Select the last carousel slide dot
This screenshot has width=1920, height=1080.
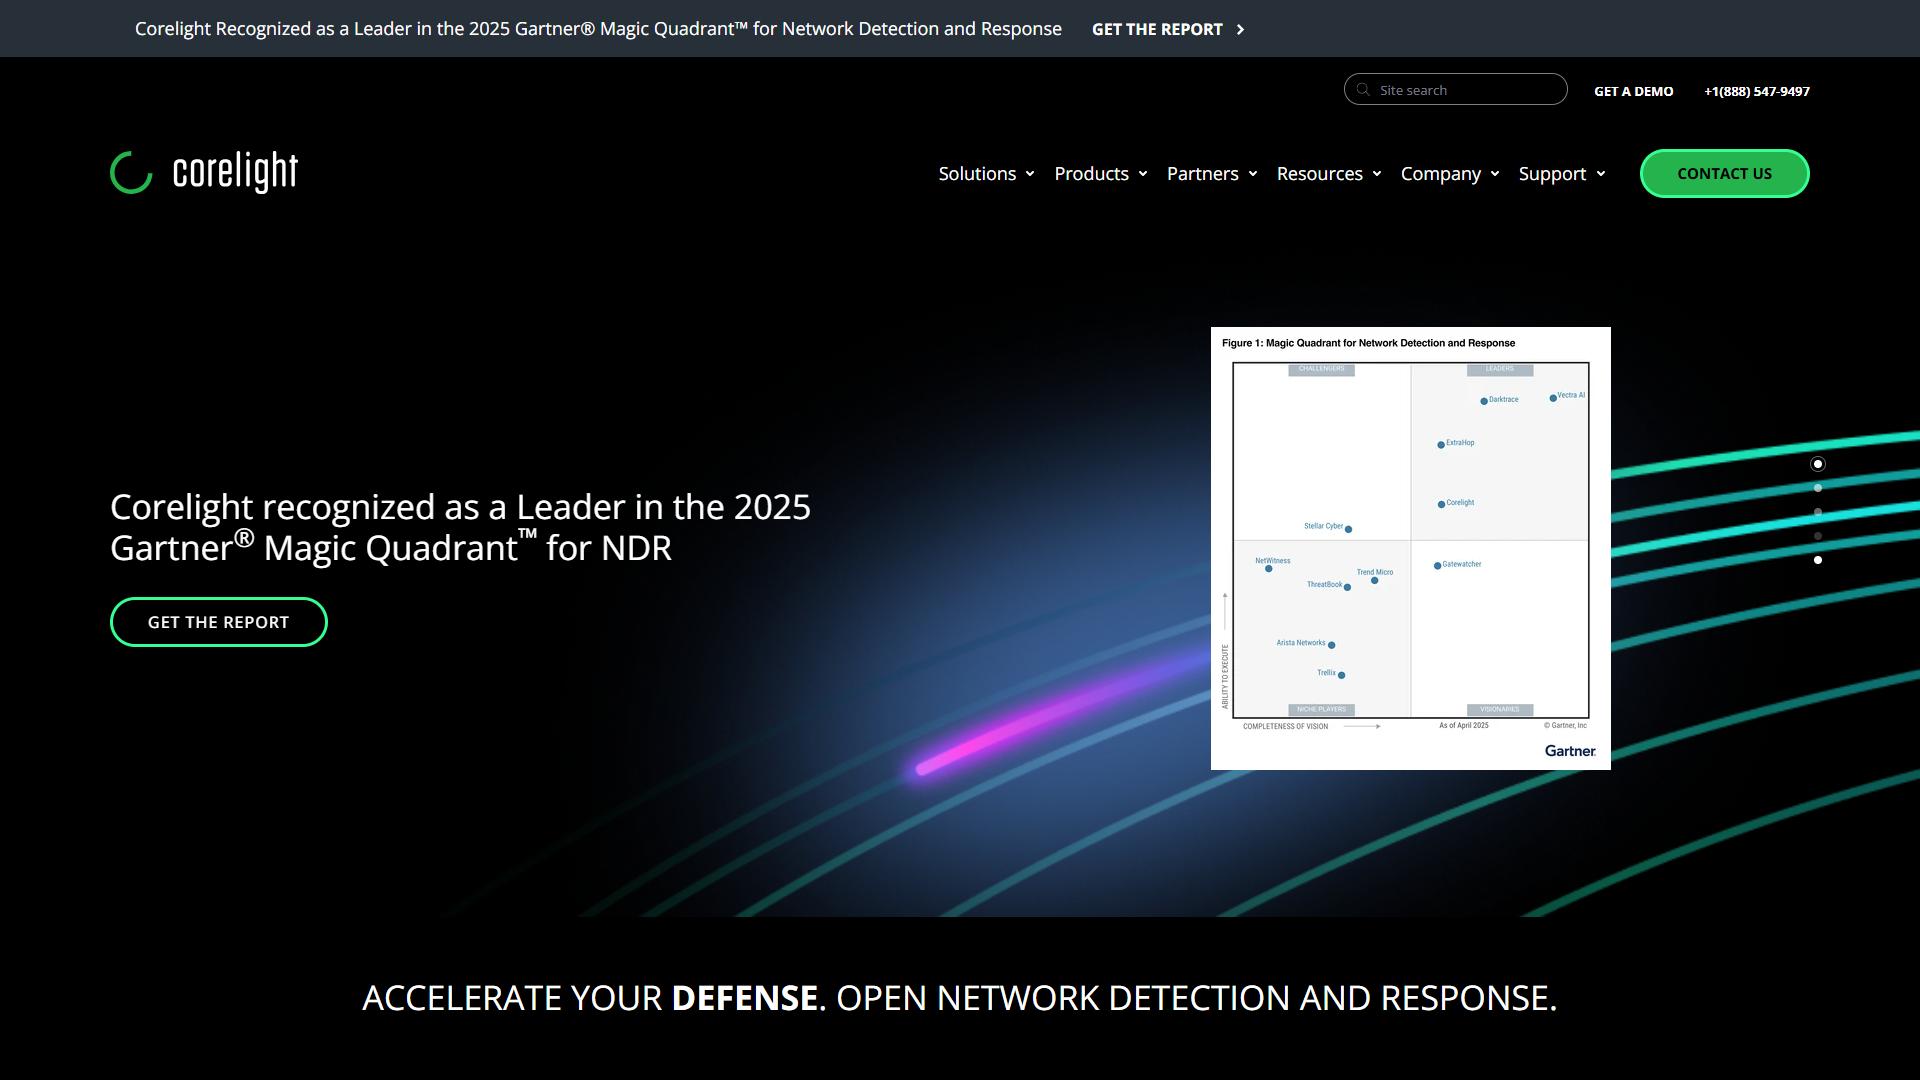click(1818, 560)
